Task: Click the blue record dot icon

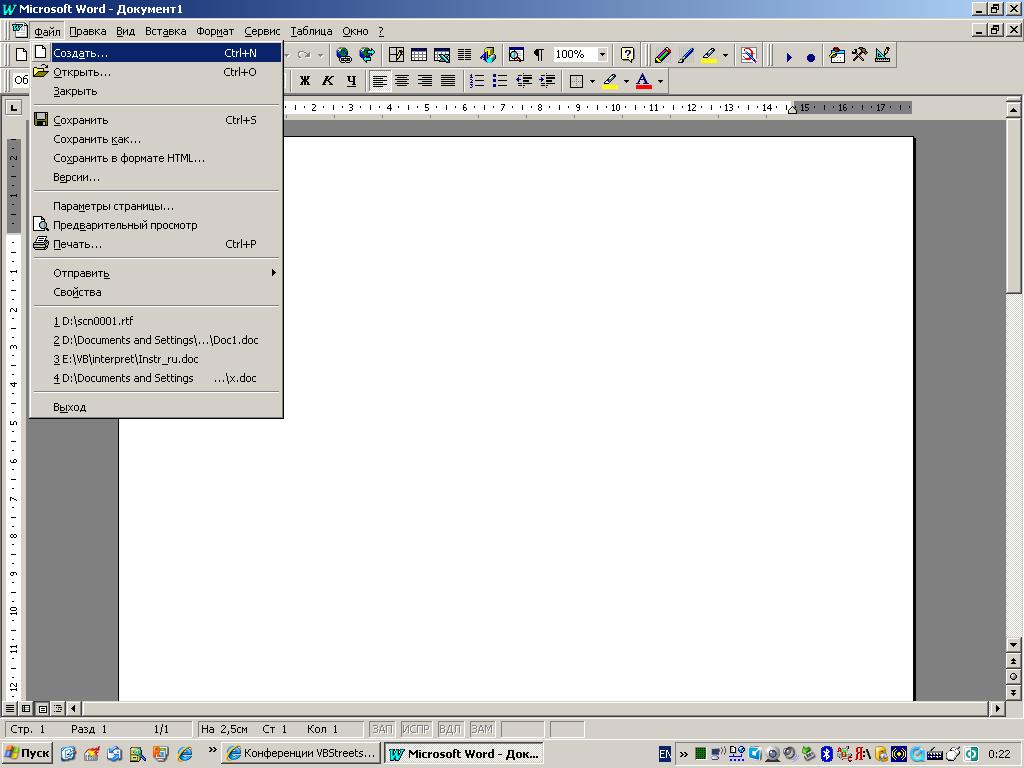Action: pyautogui.click(x=810, y=57)
